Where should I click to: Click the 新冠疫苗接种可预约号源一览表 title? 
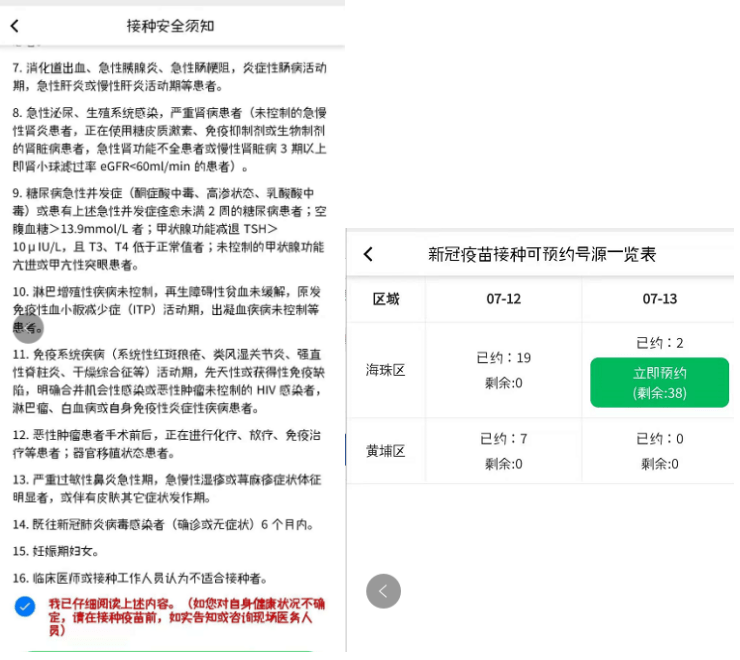point(542,254)
